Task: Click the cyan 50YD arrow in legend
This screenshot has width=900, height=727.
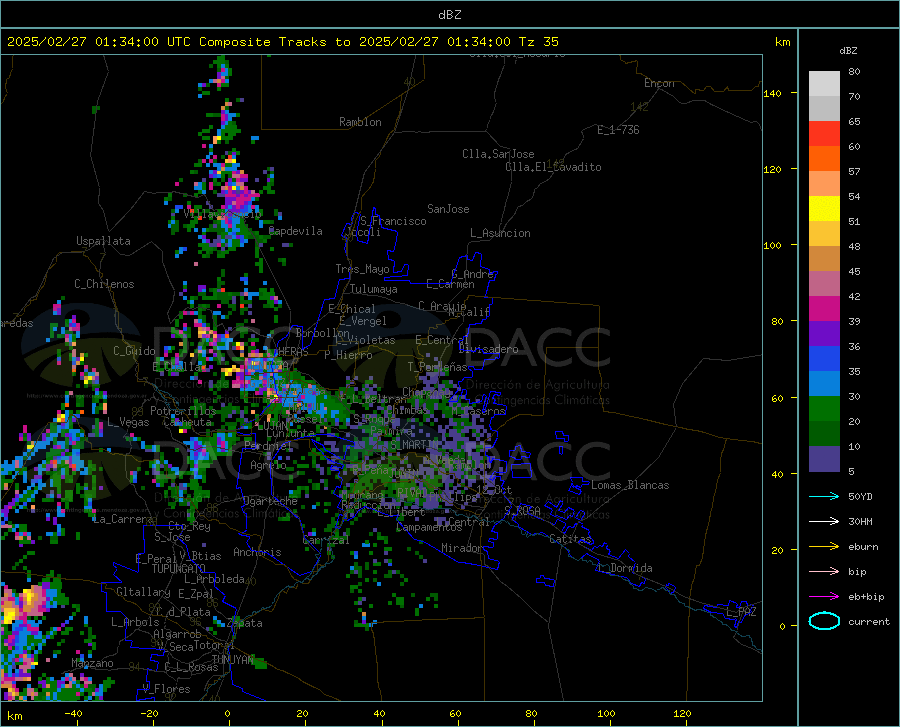Action: [x=824, y=496]
